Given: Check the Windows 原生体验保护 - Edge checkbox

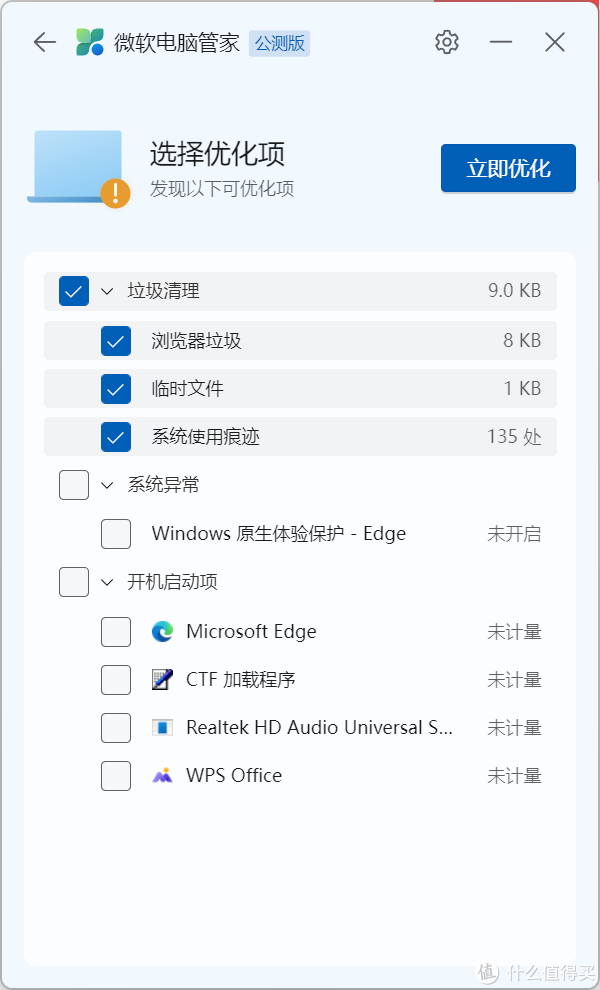Looking at the screenshot, I should pyautogui.click(x=116, y=534).
